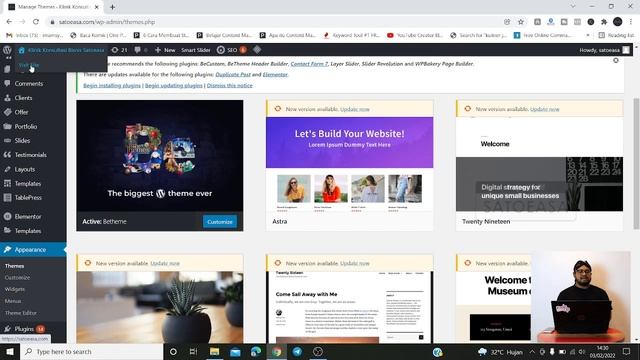The image size is (640, 360).
Task: Open Telegram from the taskbar
Action: pos(297,351)
